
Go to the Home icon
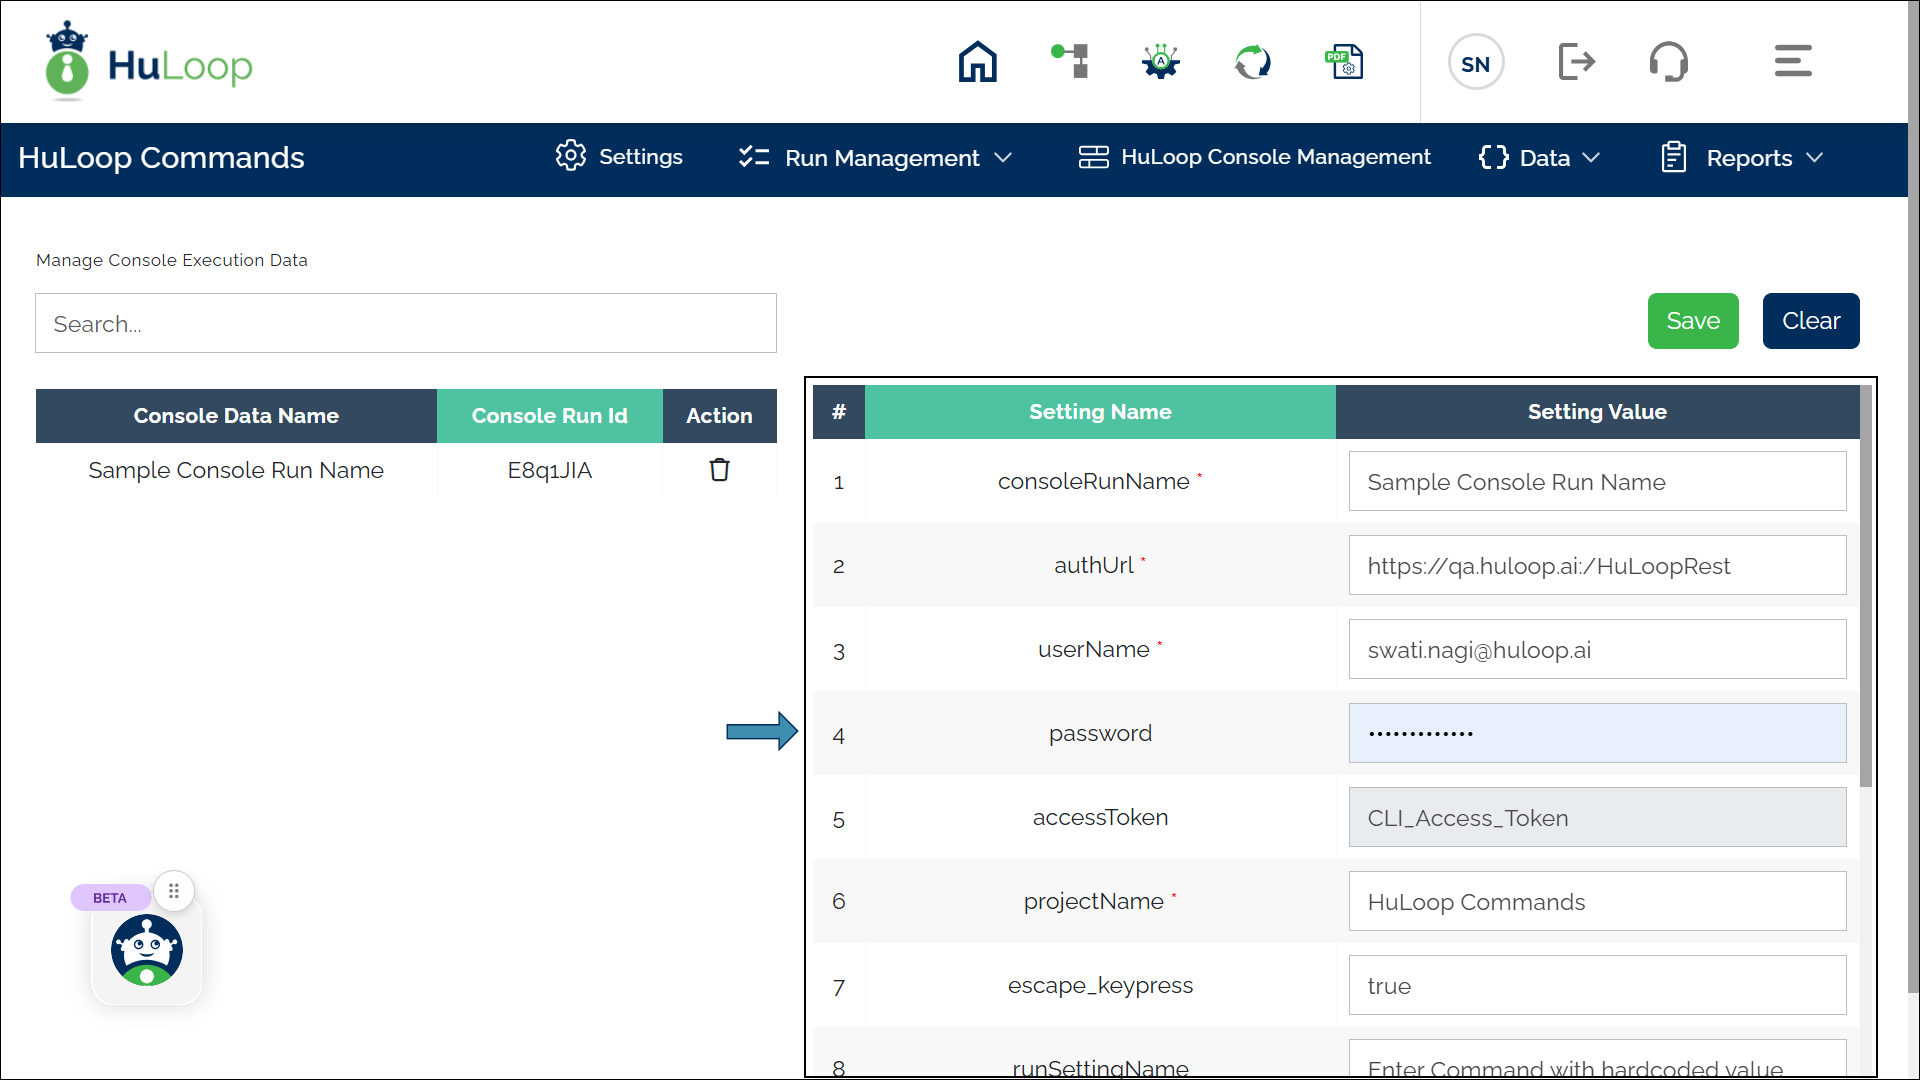click(977, 62)
